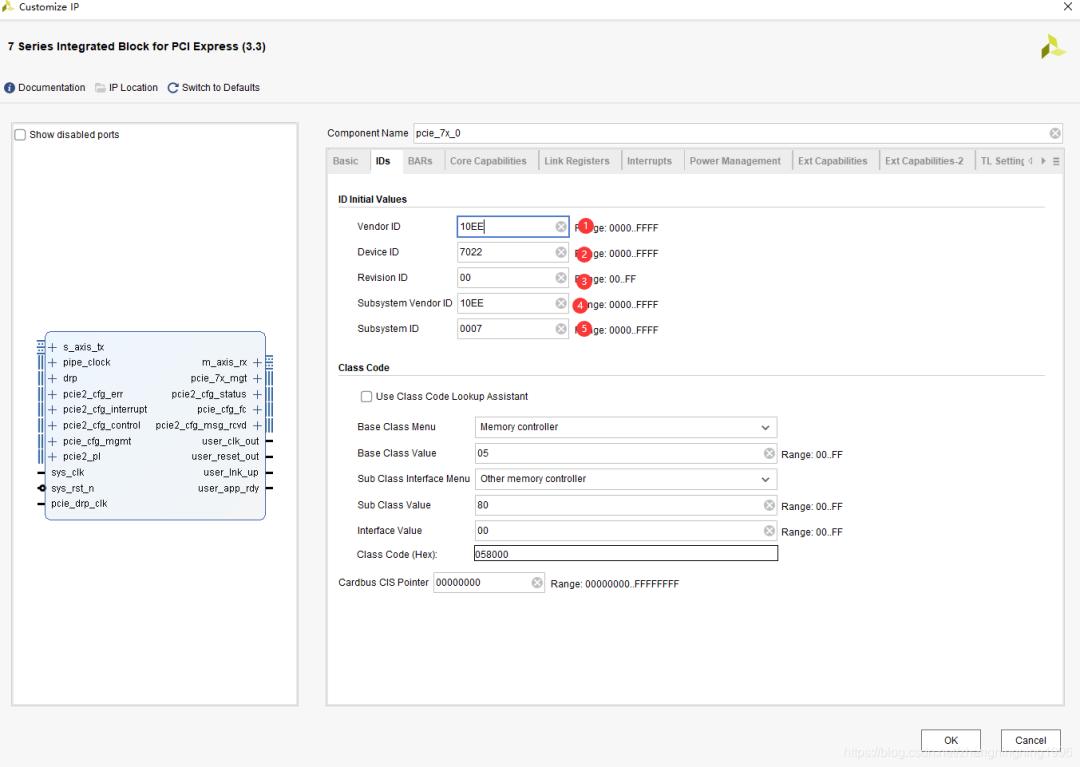This screenshot has width=1080, height=767.
Task: Check Use Class Code Lookup Assistant
Action: click(366, 397)
